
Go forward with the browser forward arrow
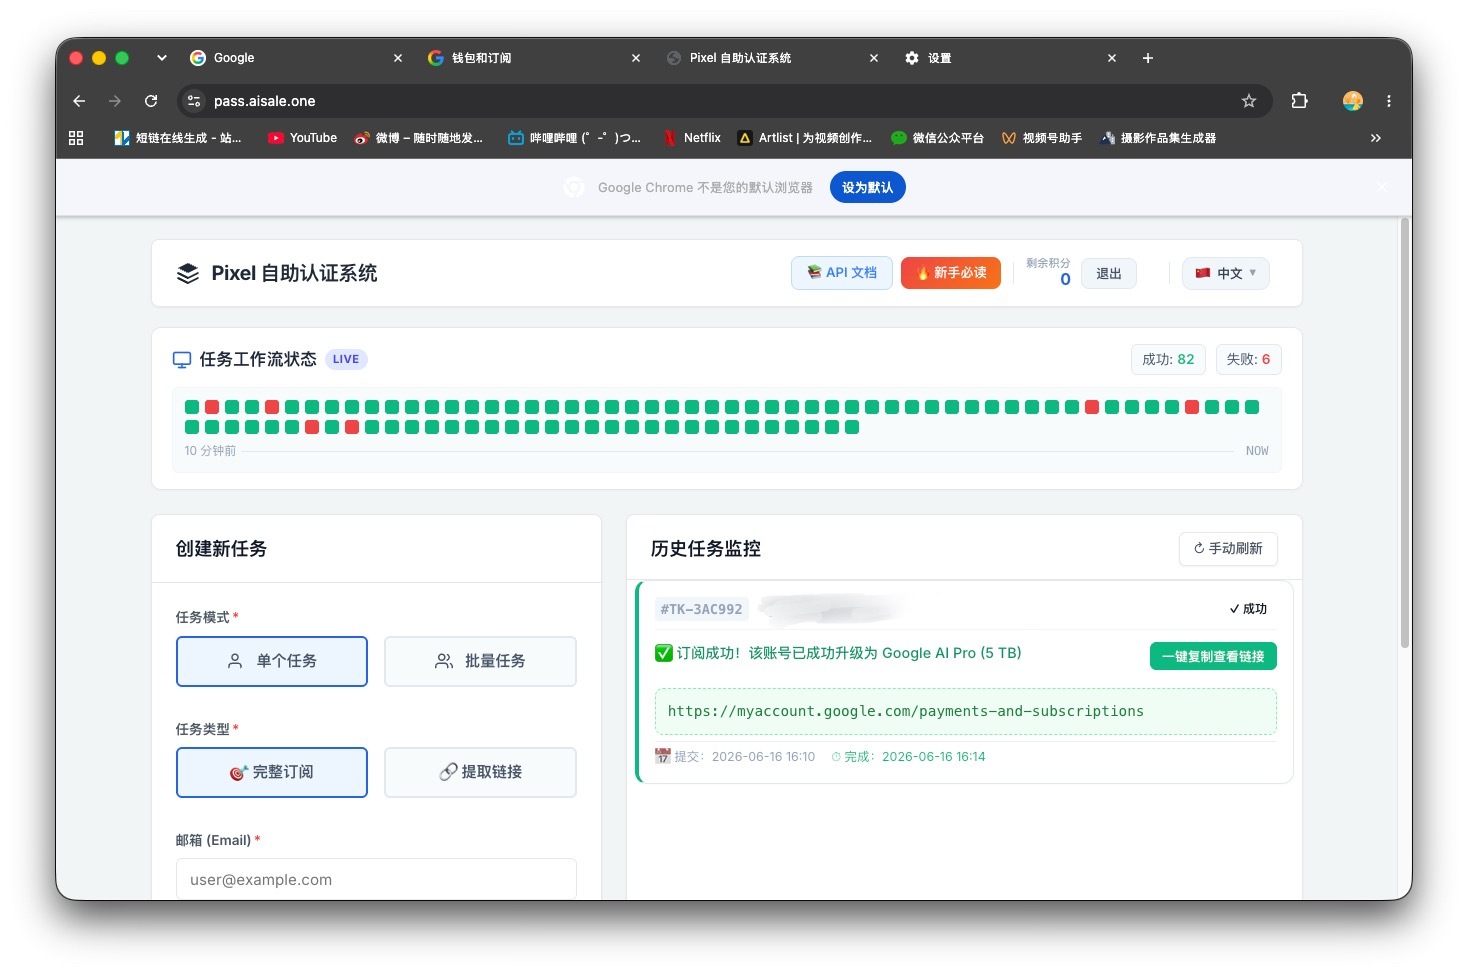point(115,101)
